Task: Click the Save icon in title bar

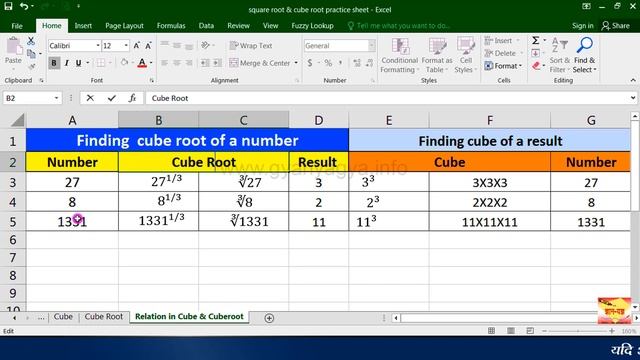Action: (8, 6)
